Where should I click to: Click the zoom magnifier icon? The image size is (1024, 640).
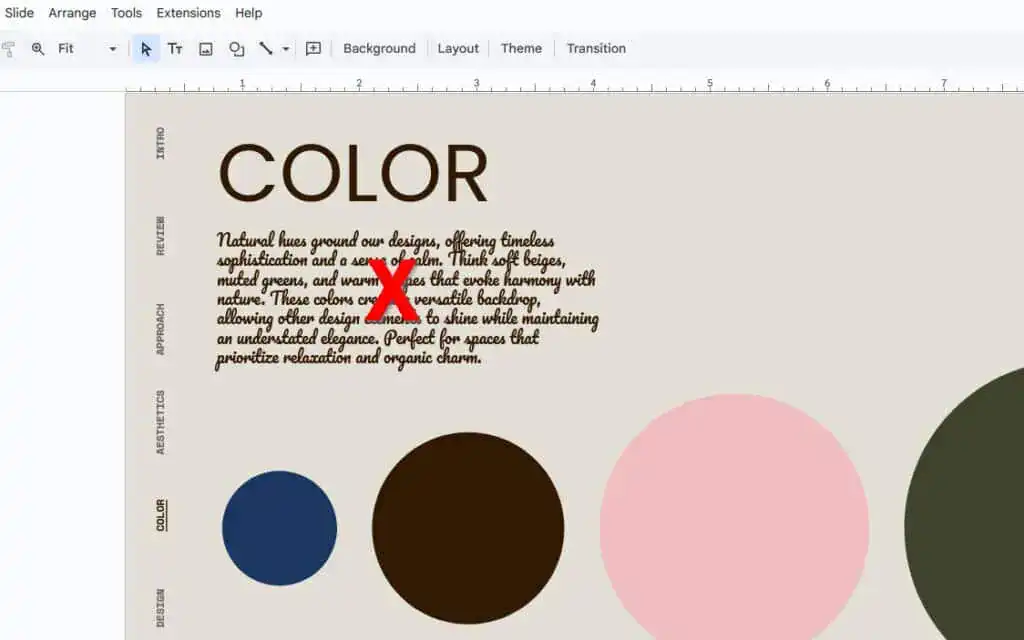coord(38,48)
